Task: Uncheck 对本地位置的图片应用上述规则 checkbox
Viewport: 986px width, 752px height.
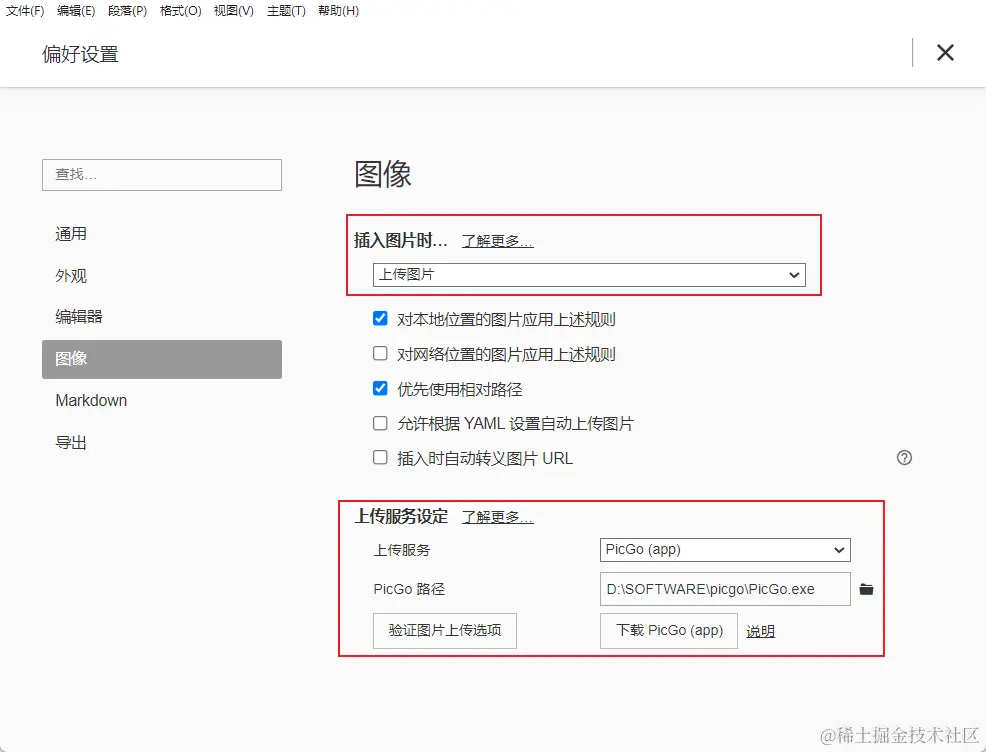Action: click(380, 318)
